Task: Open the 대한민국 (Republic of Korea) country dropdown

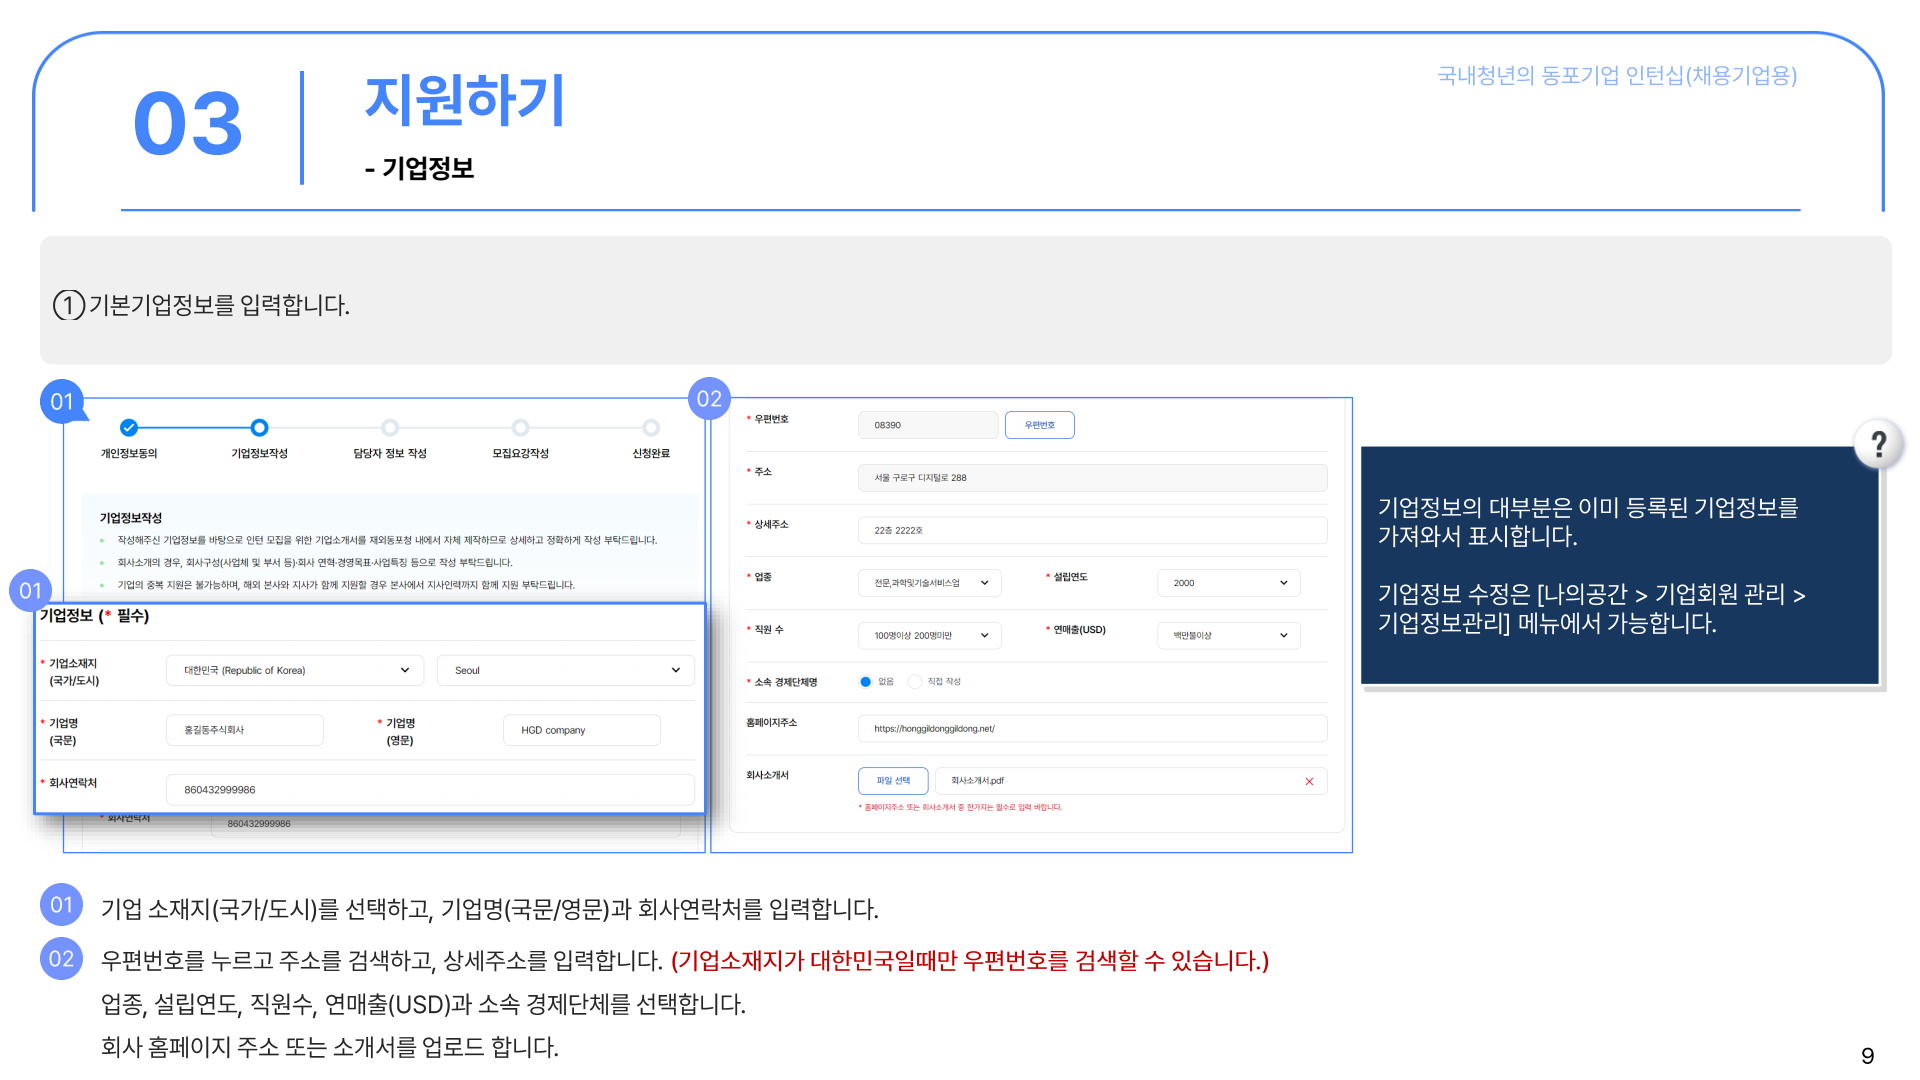Action: (295, 670)
